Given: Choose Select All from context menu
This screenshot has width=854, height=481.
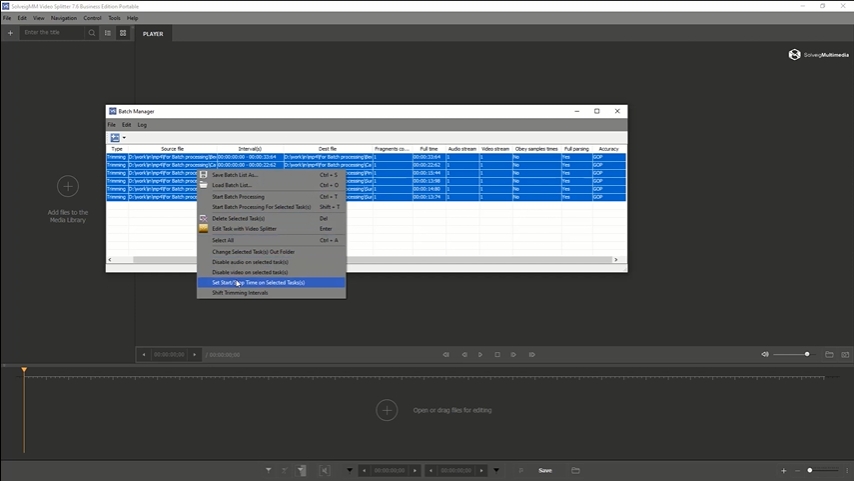Looking at the screenshot, I should pos(271,240).
